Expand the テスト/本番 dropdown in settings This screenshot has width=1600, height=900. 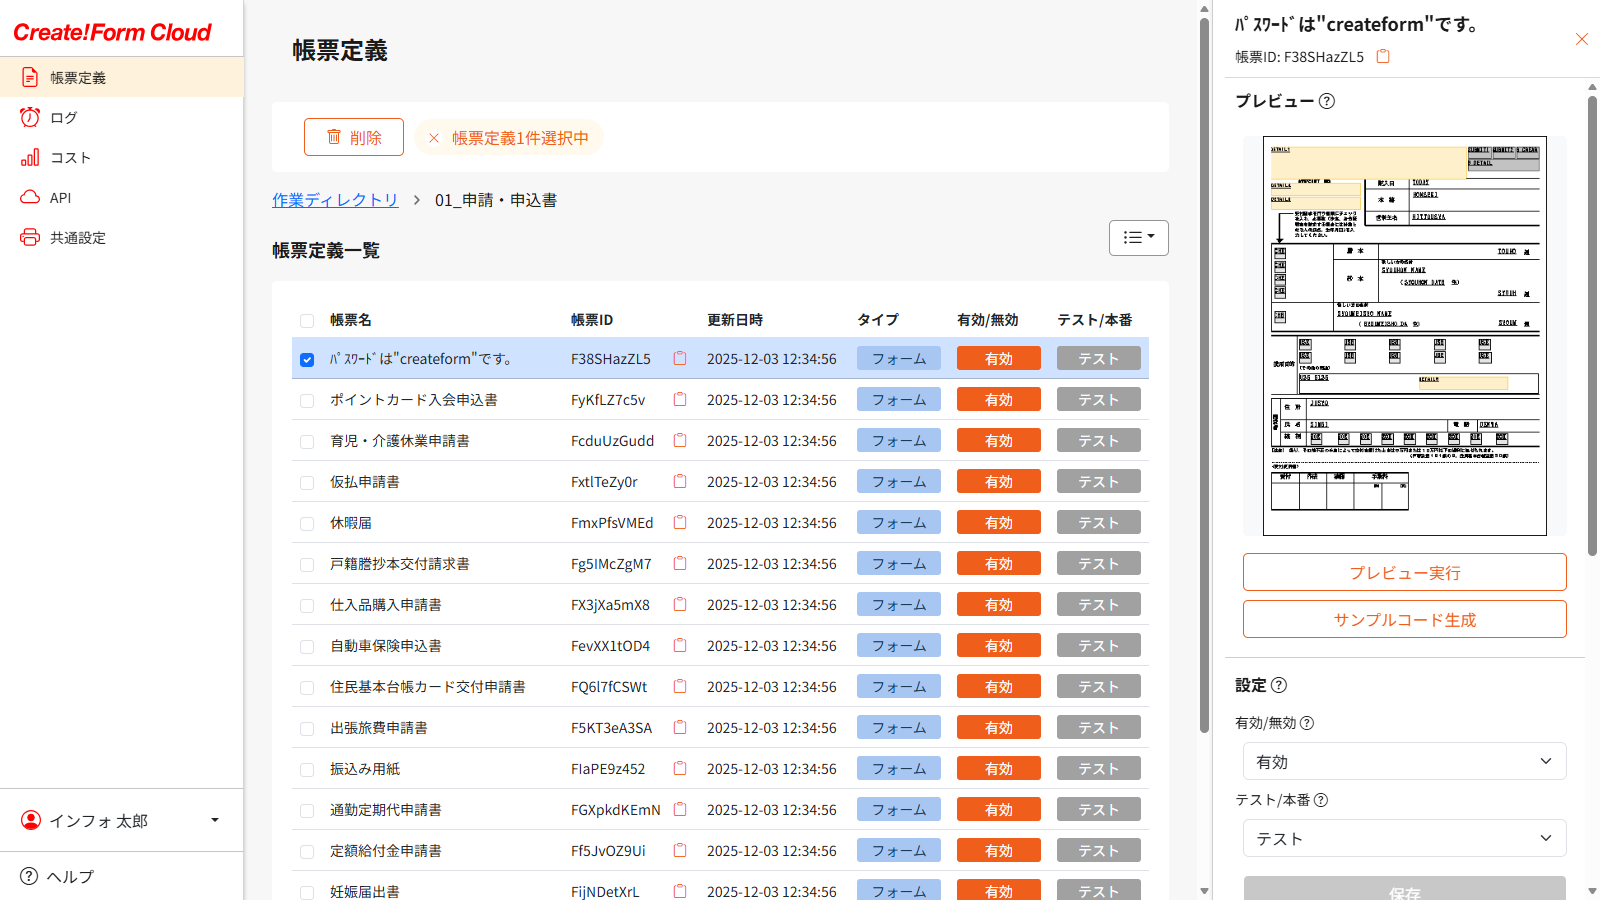coord(1404,839)
